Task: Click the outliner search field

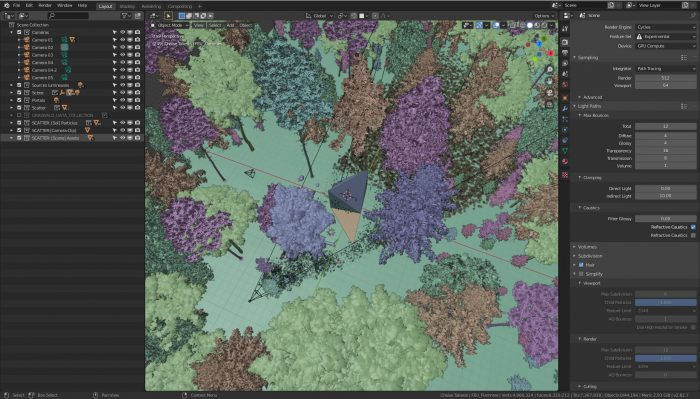Action: point(68,16)
